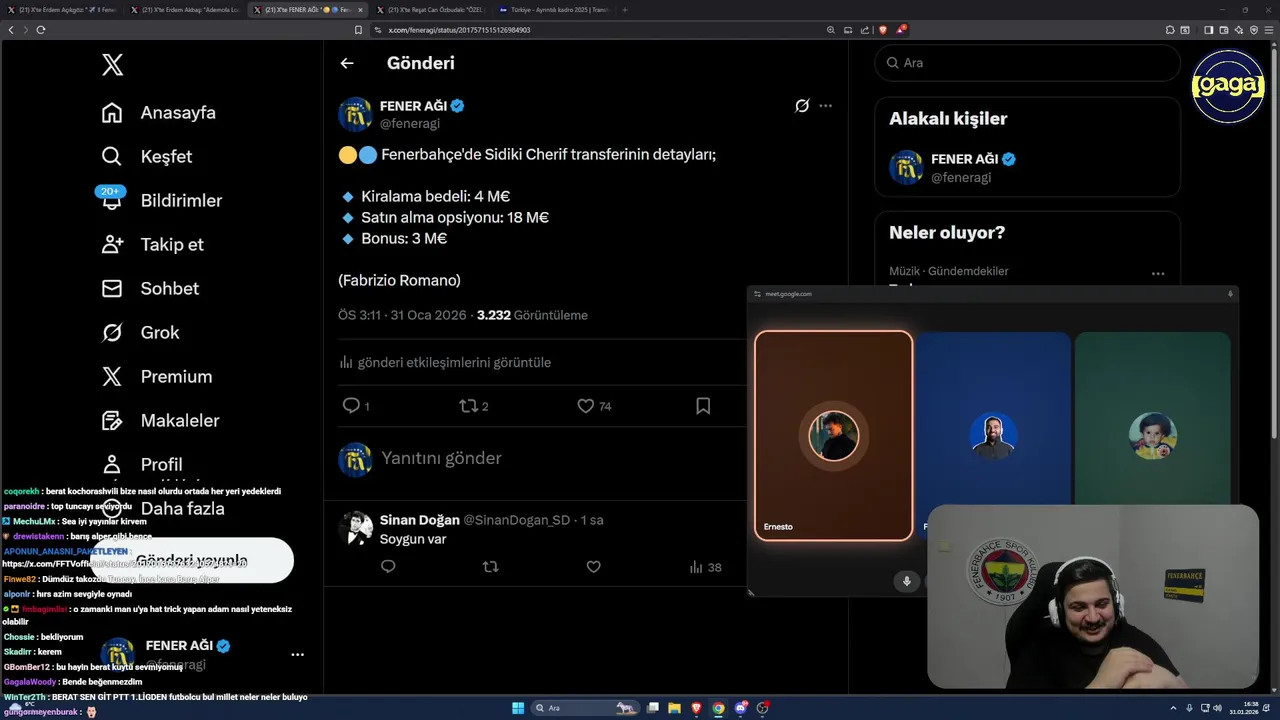Open FENER AĞI avatar on the post
1280x720 pixels.
coord(355,114)
